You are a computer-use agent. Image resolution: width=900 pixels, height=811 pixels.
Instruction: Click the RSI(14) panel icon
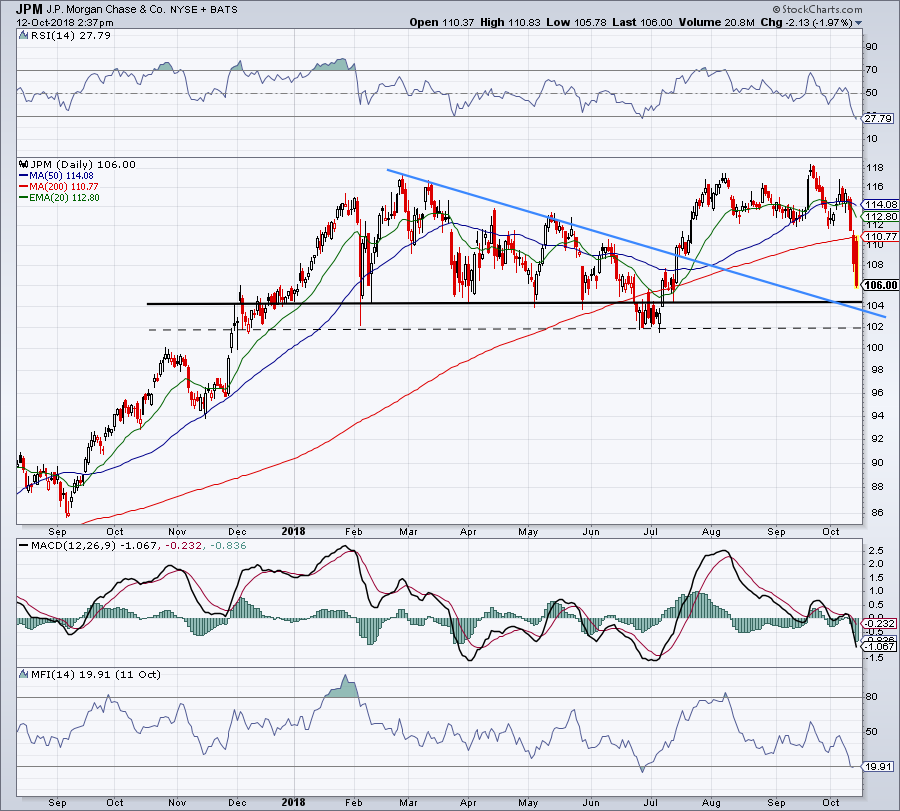click(x=24, y=35)
